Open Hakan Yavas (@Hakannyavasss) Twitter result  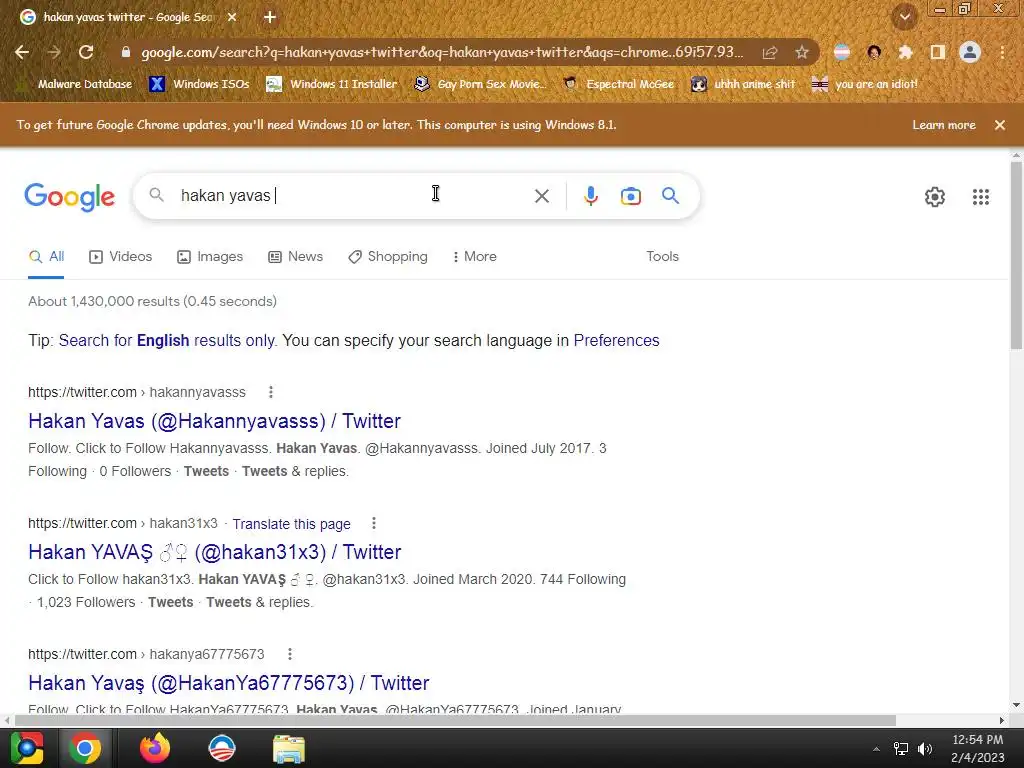[214, 421]
